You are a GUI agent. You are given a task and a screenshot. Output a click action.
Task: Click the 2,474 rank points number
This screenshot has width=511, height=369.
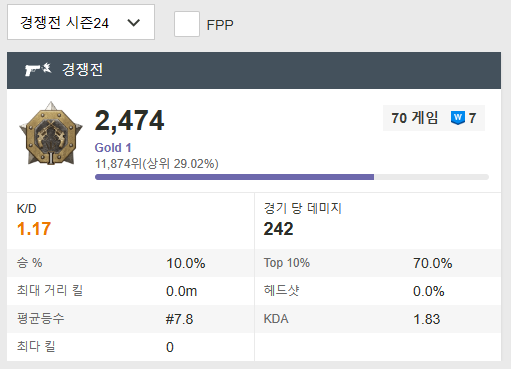(129, 120)
